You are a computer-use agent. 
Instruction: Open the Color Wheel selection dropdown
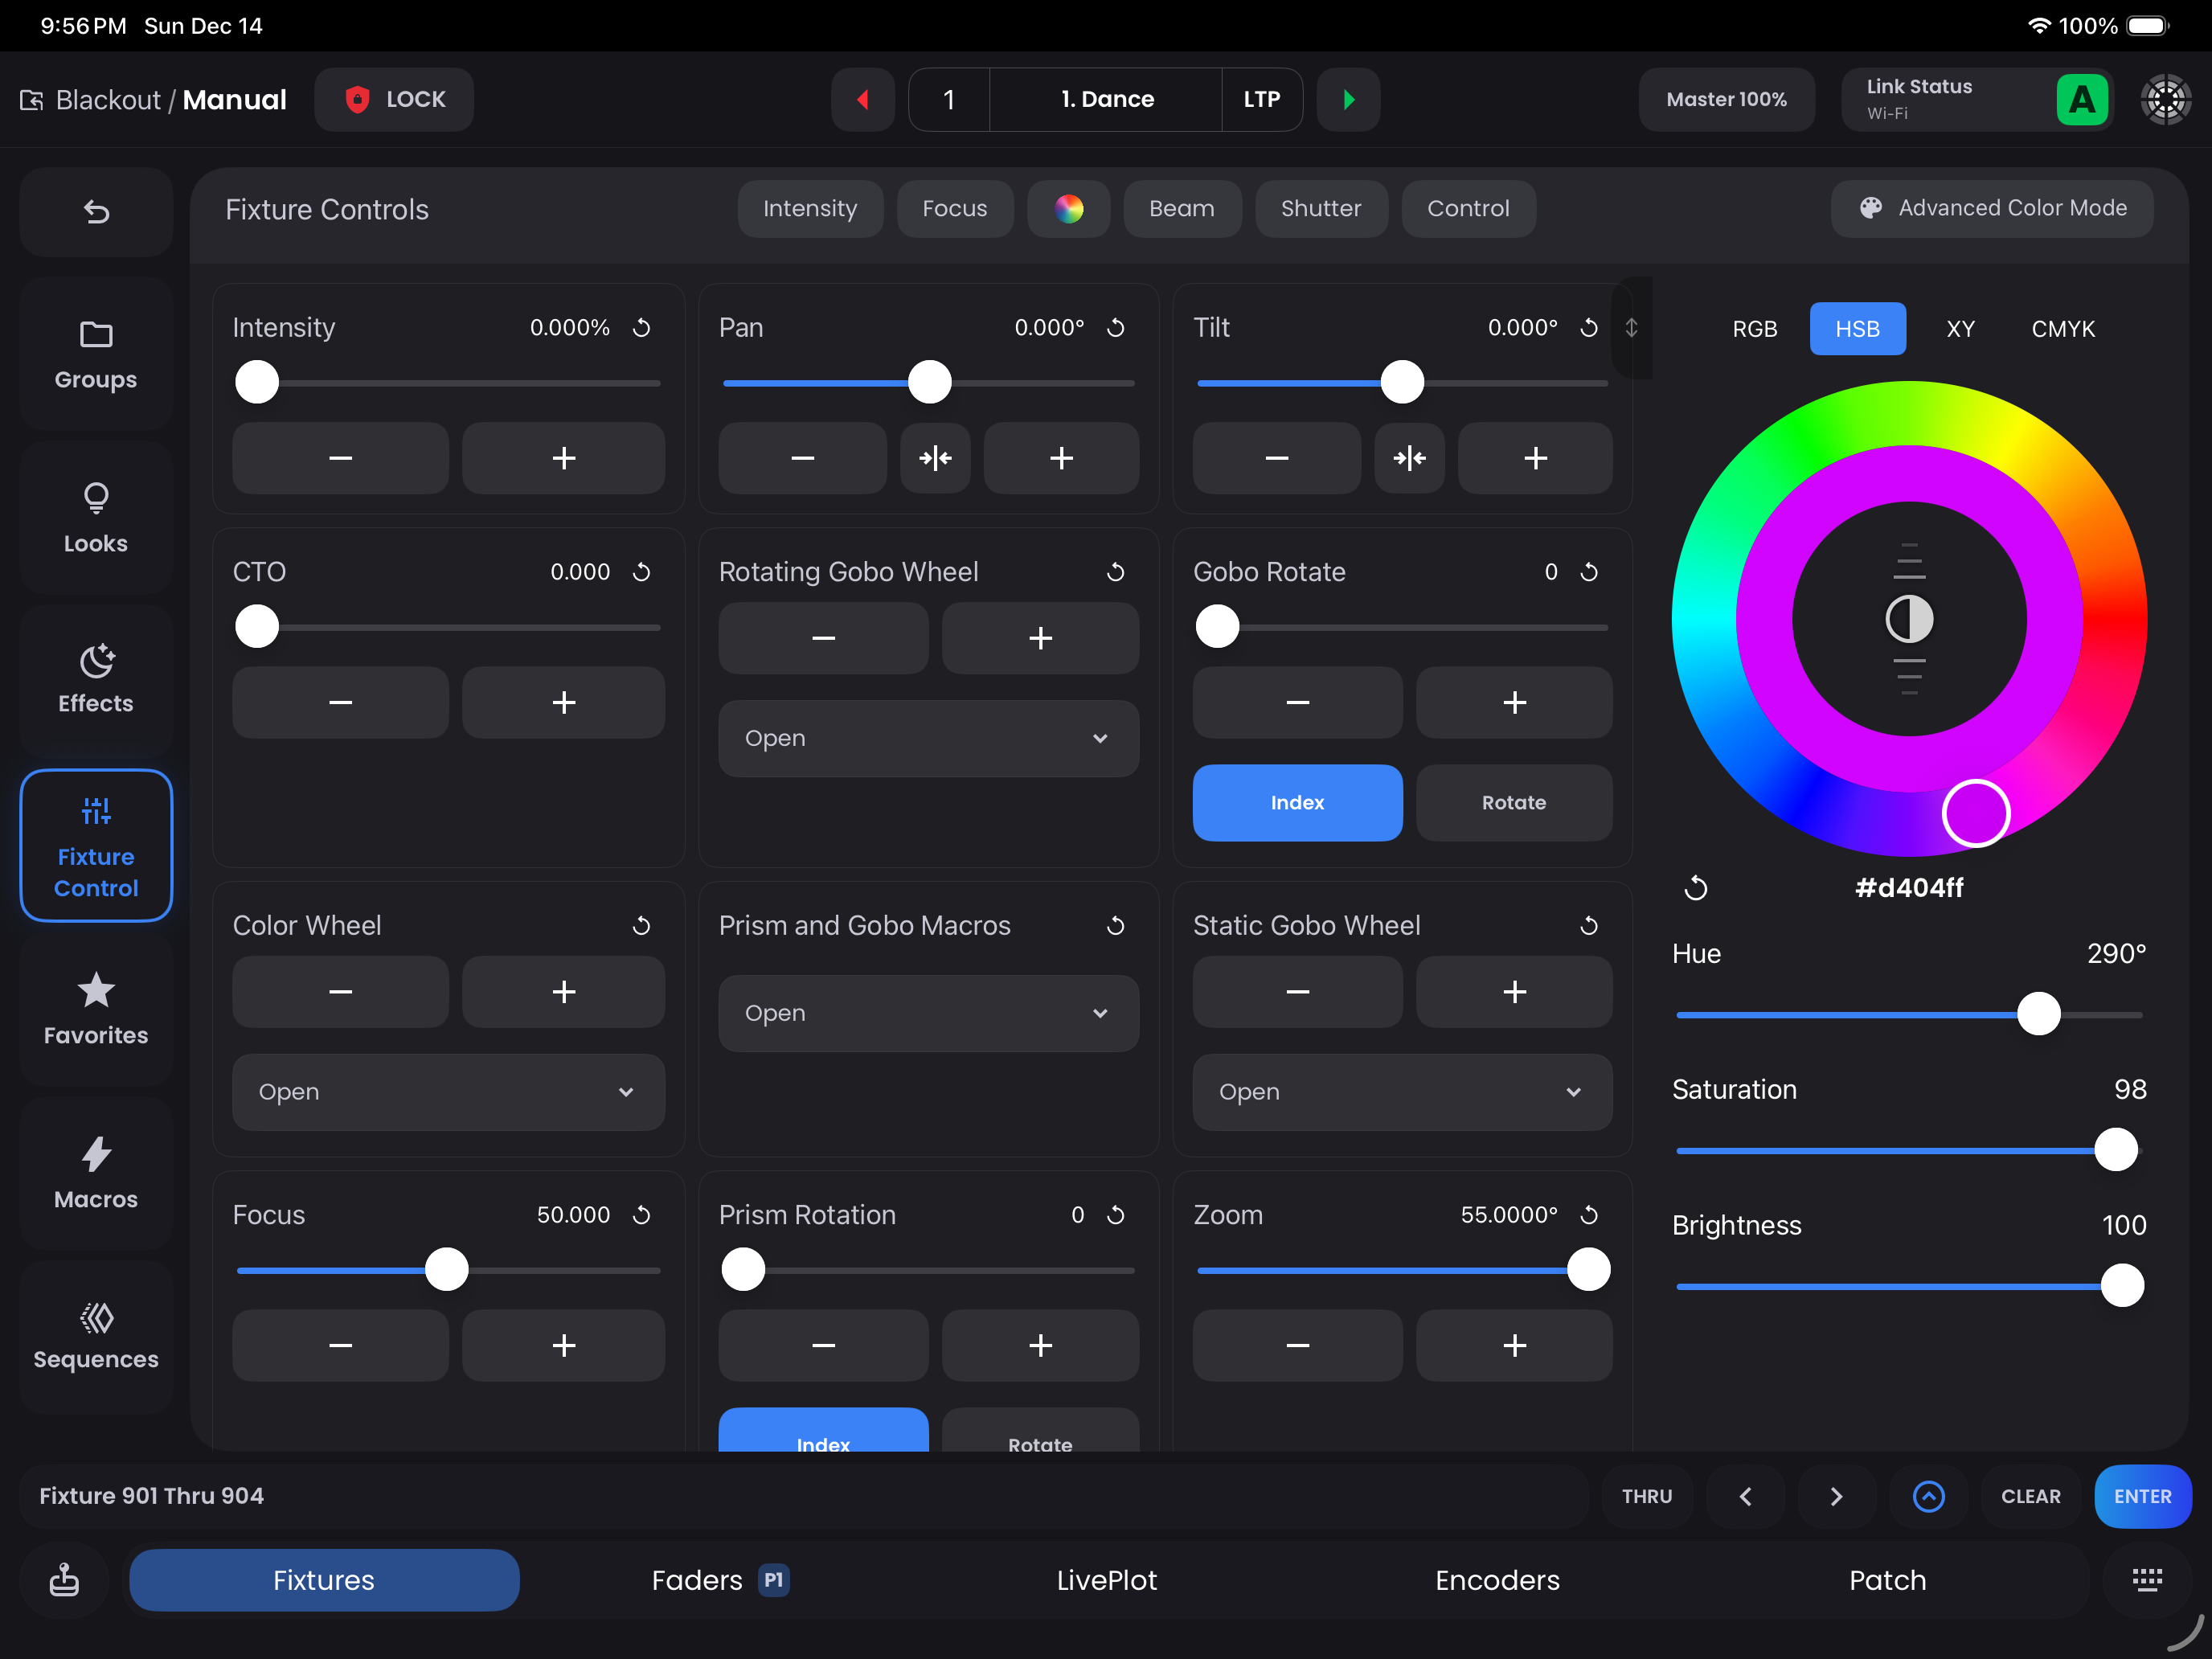pos(448,1092)
